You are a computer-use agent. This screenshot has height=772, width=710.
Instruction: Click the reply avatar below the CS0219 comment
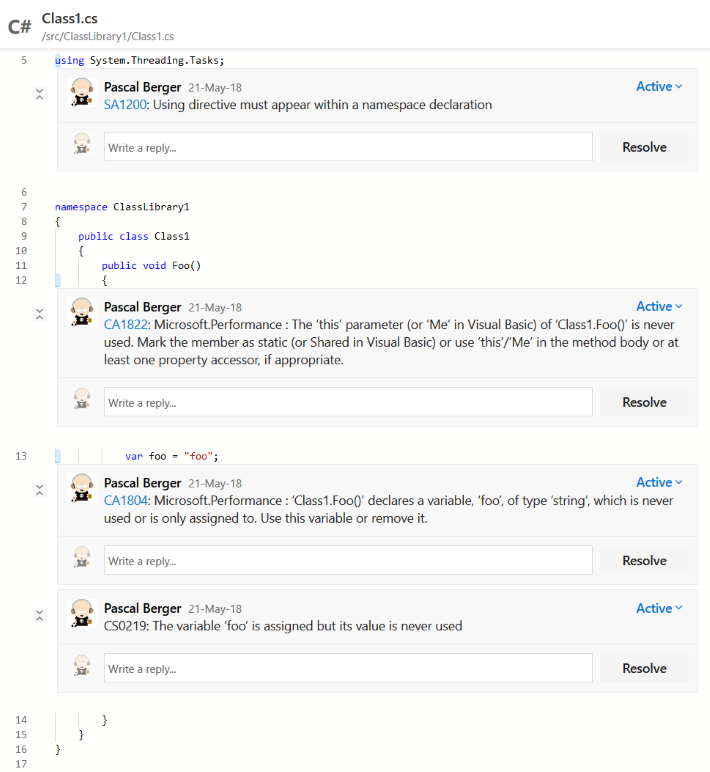(x=83, y=667)
